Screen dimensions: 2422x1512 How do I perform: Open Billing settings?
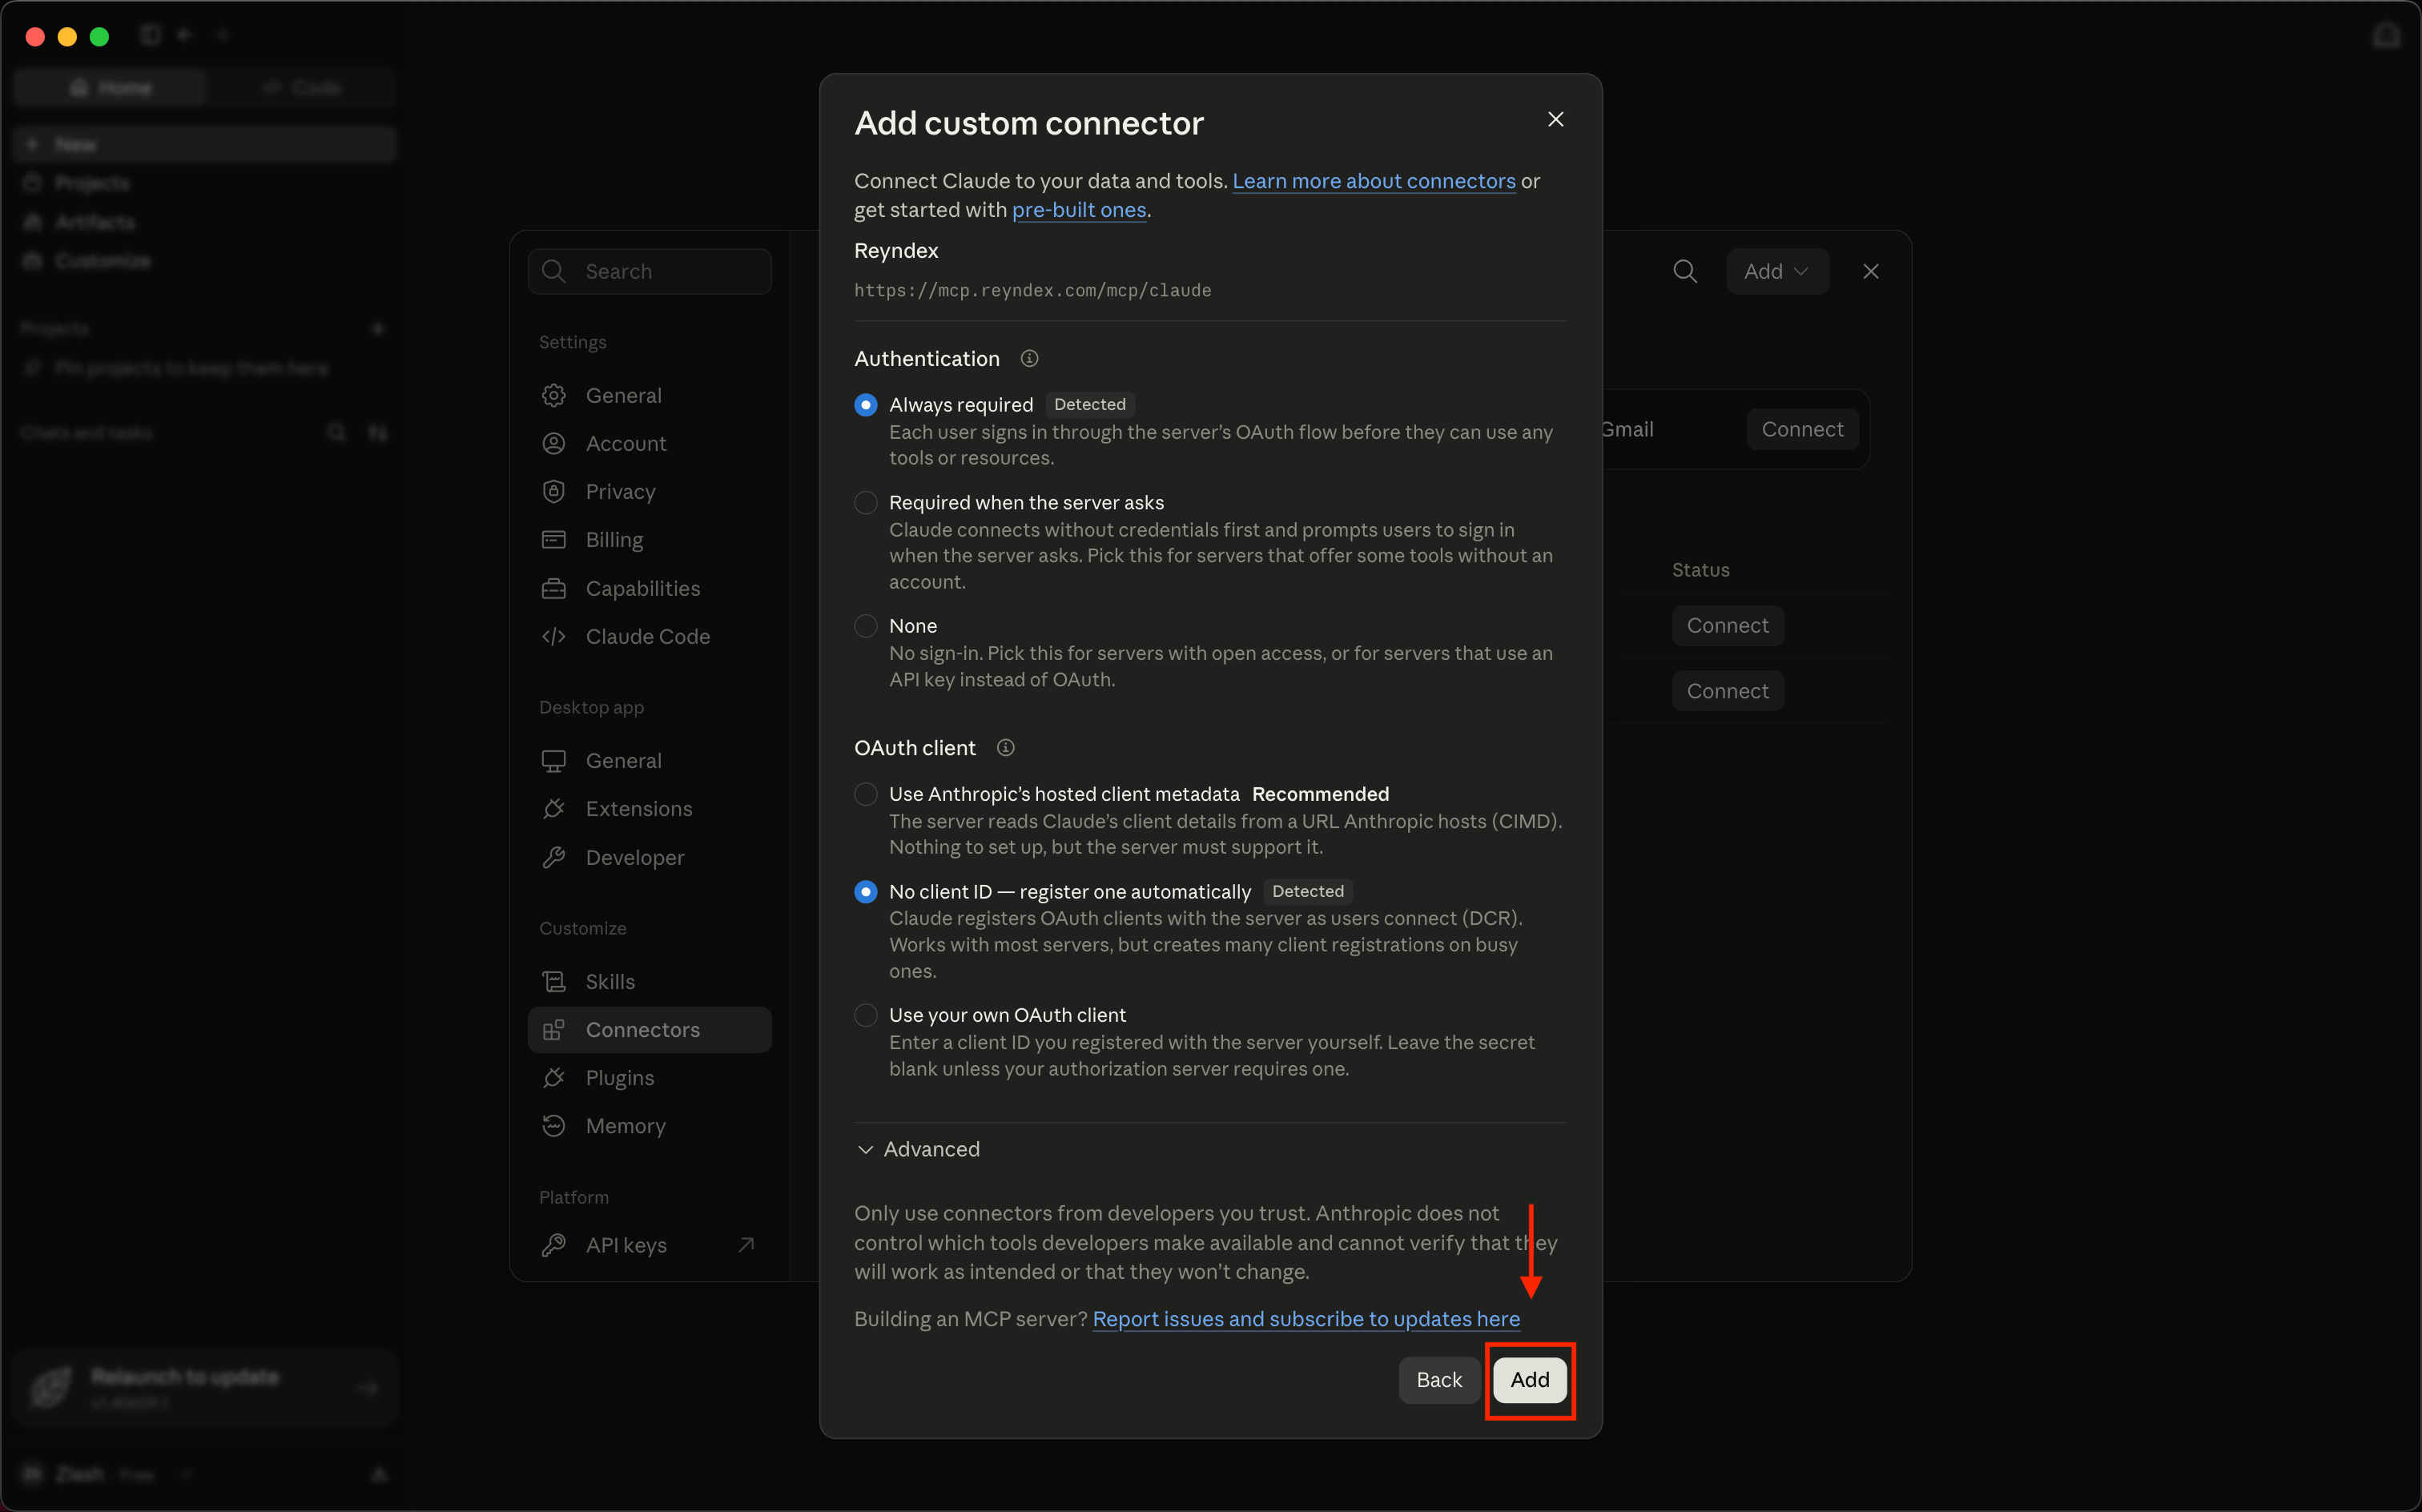[x=650, y=540]
